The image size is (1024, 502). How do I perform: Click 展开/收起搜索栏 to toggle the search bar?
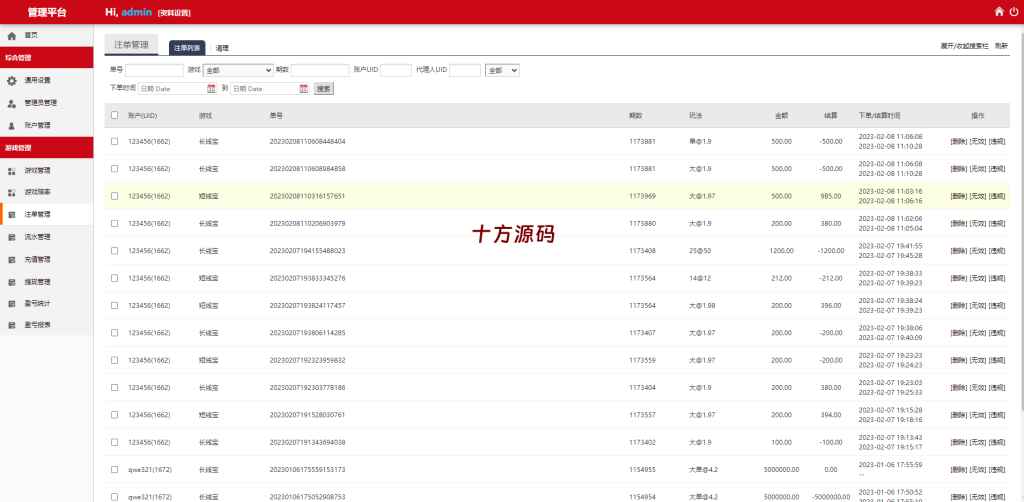(x=964, y=46)
